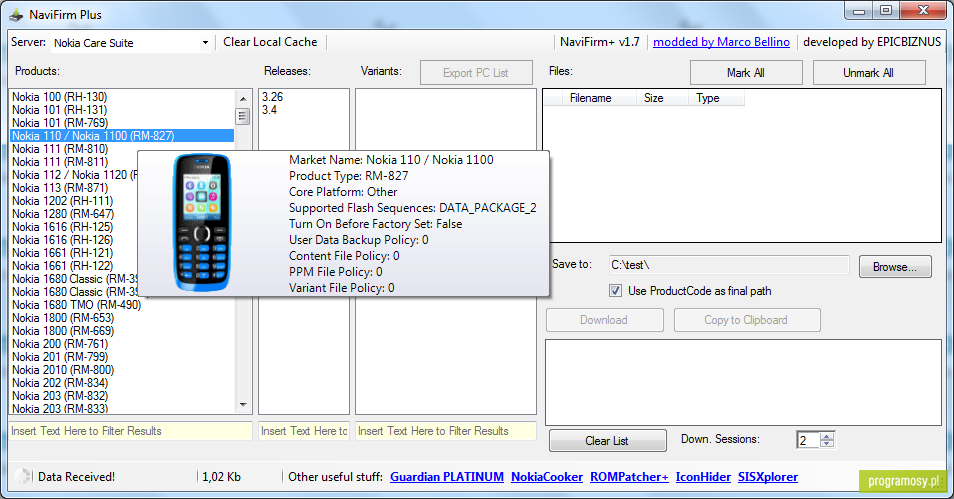Screen dimensions: 954x499
Task: Select Nokia 1202 (RH-111) in Products
Action: click(x=62, y=201)
